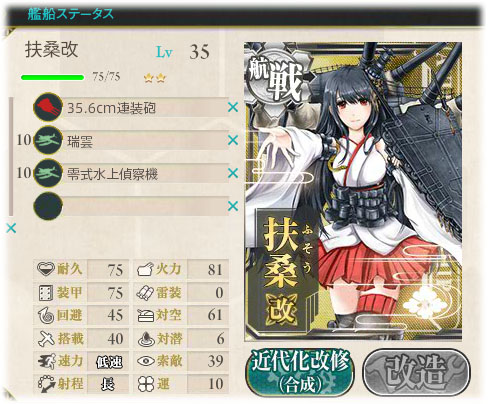Click the remove-all X below equipment slots
This screenshot has height=404, width=488.
pyautogui.click(x=11, y=228)
